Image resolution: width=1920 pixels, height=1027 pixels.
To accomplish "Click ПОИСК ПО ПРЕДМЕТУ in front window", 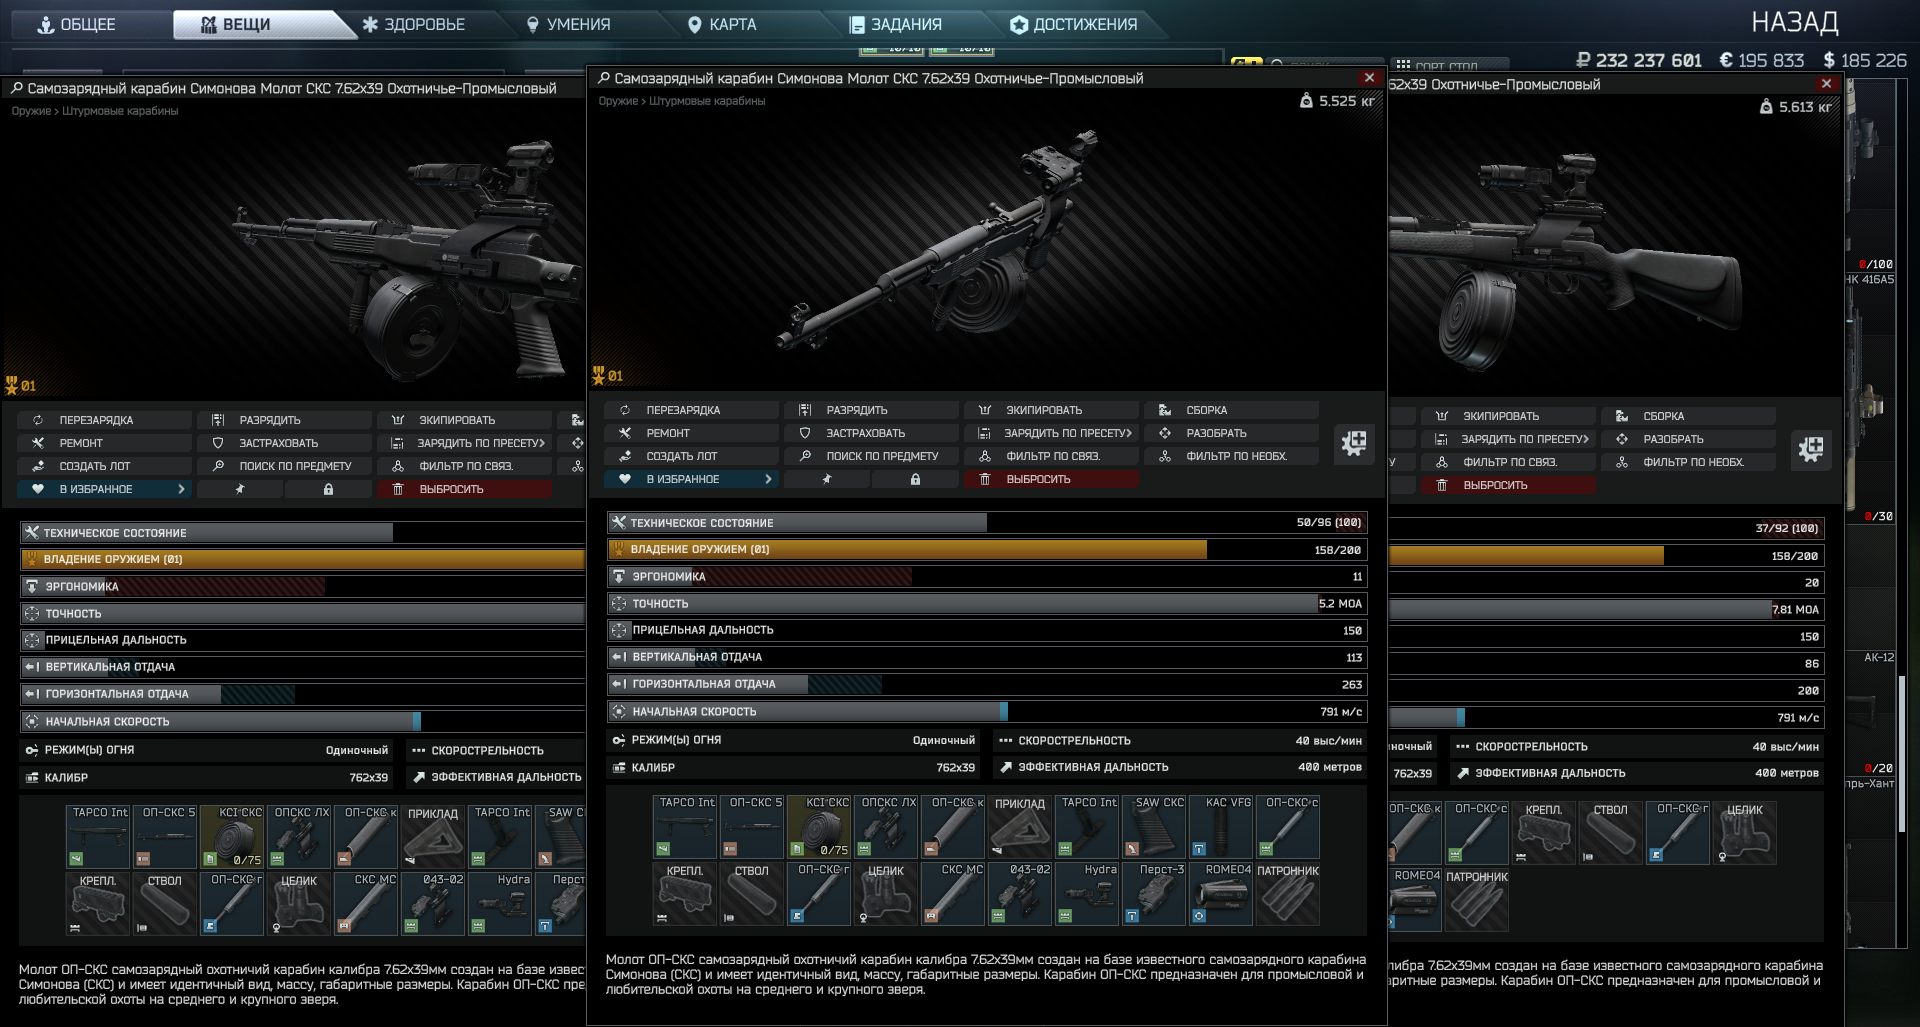I will [871, 456].
